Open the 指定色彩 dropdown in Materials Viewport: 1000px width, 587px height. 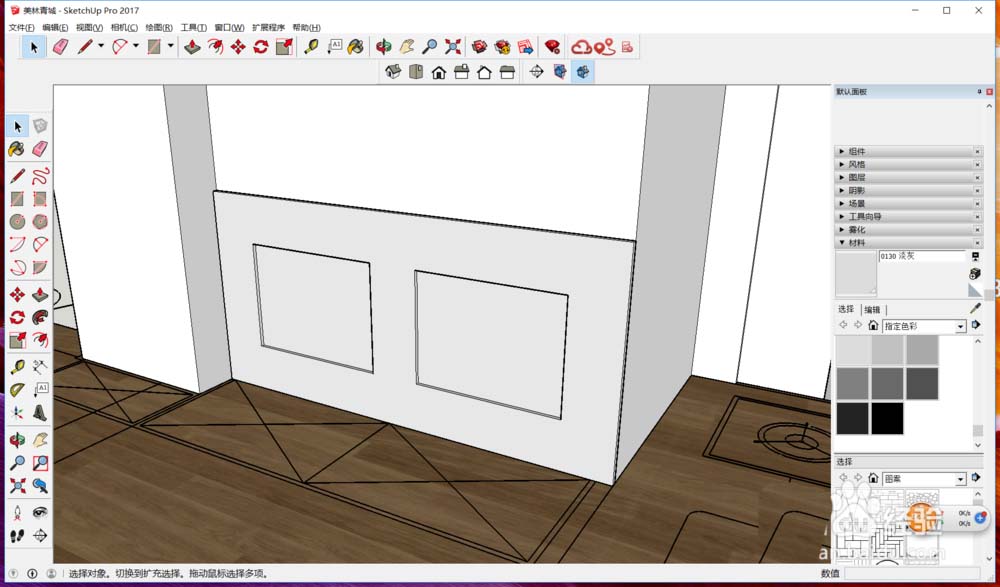960,324
